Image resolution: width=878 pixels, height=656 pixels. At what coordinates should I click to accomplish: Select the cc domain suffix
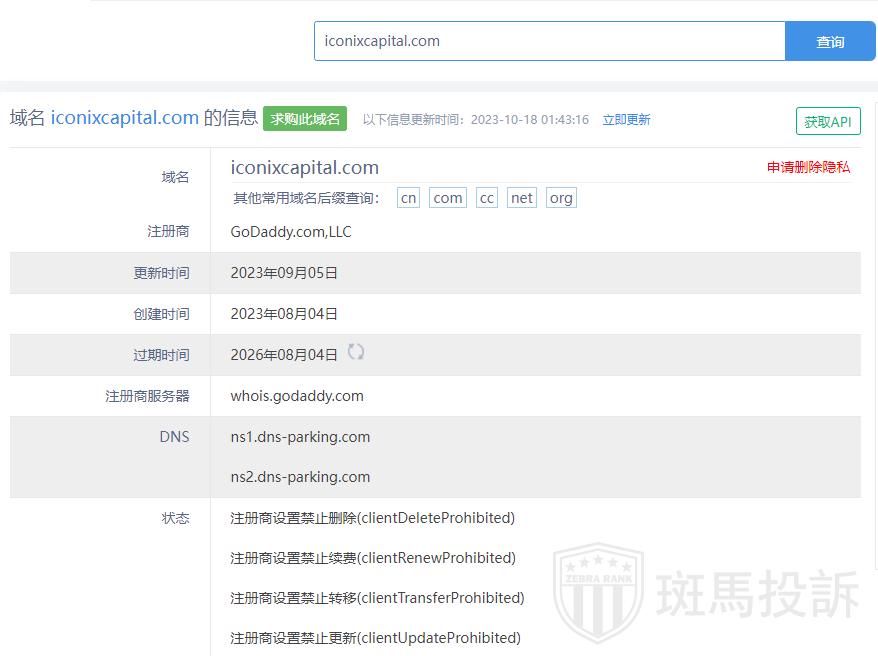[x=487, y=198]
